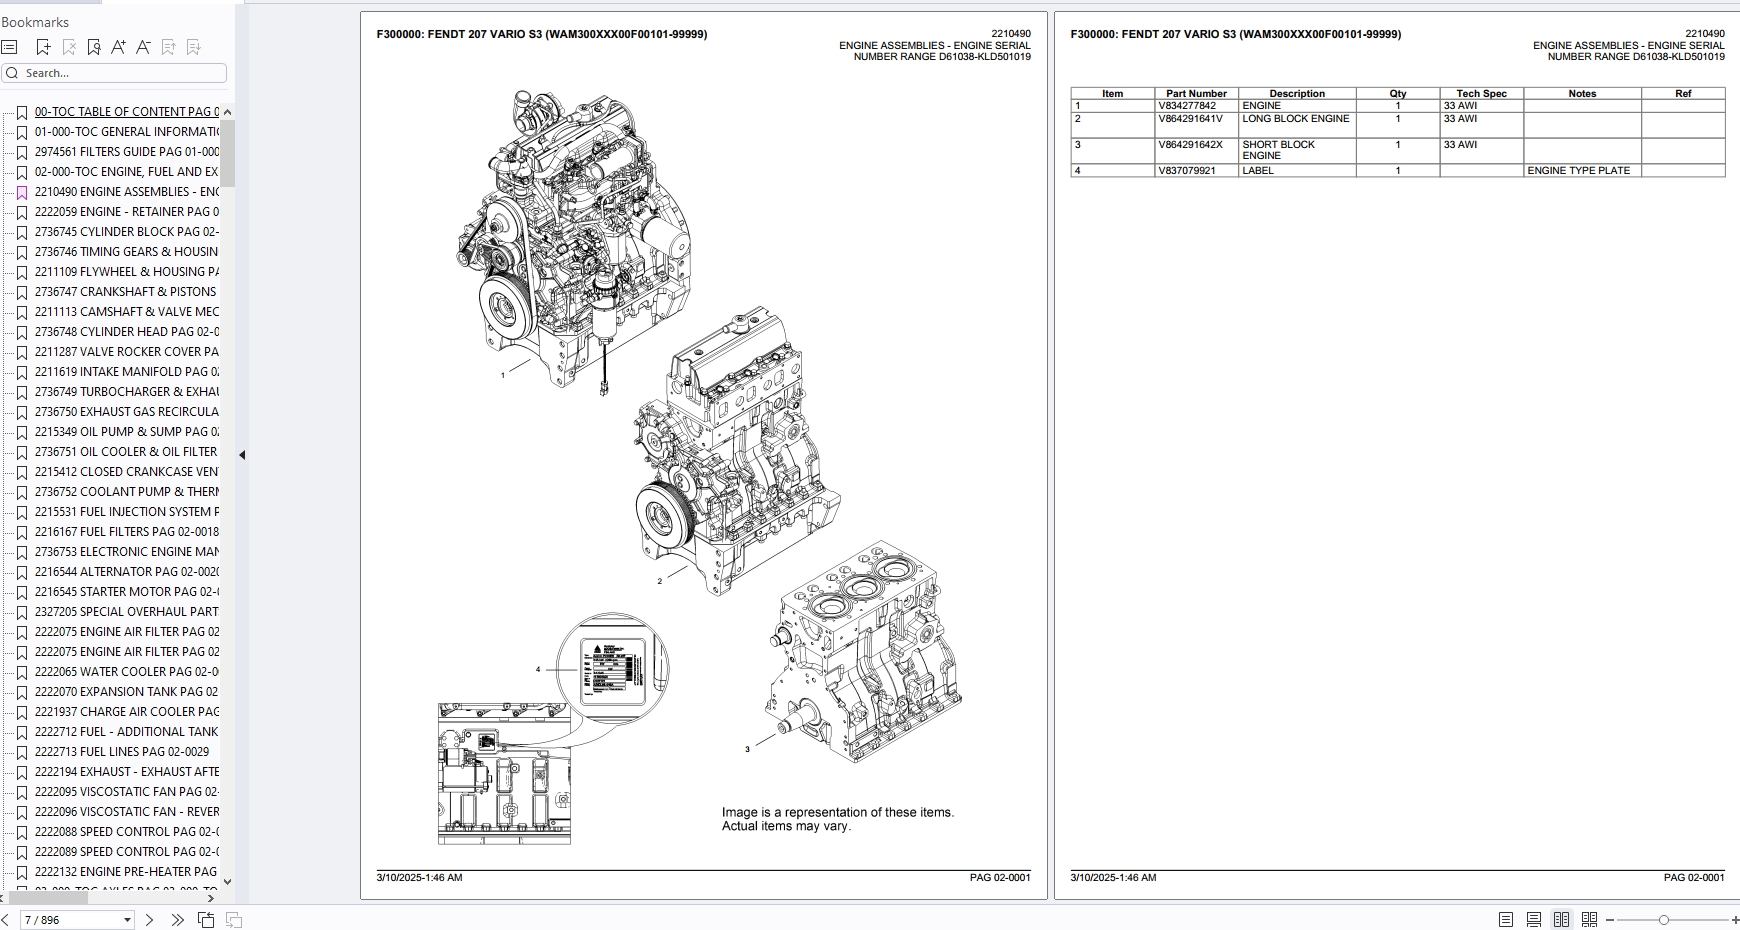This screenshot has height=930, width=1740.
Task: Click the delete bookmark icon
Action: (x=69, y=47)
